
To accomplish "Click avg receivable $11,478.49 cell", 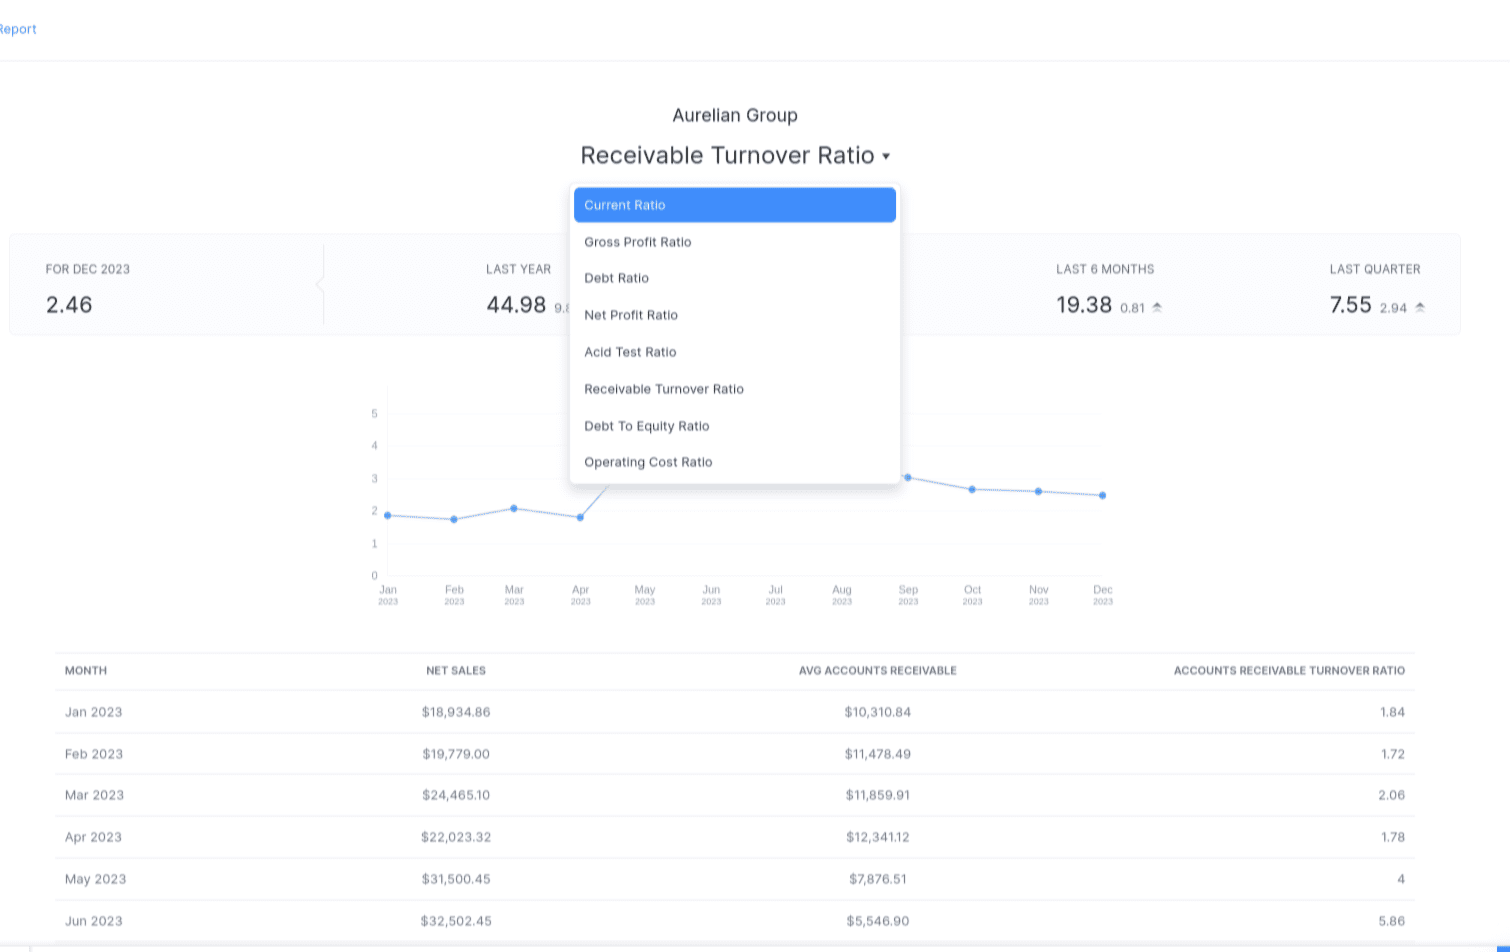I will (878, 754).
